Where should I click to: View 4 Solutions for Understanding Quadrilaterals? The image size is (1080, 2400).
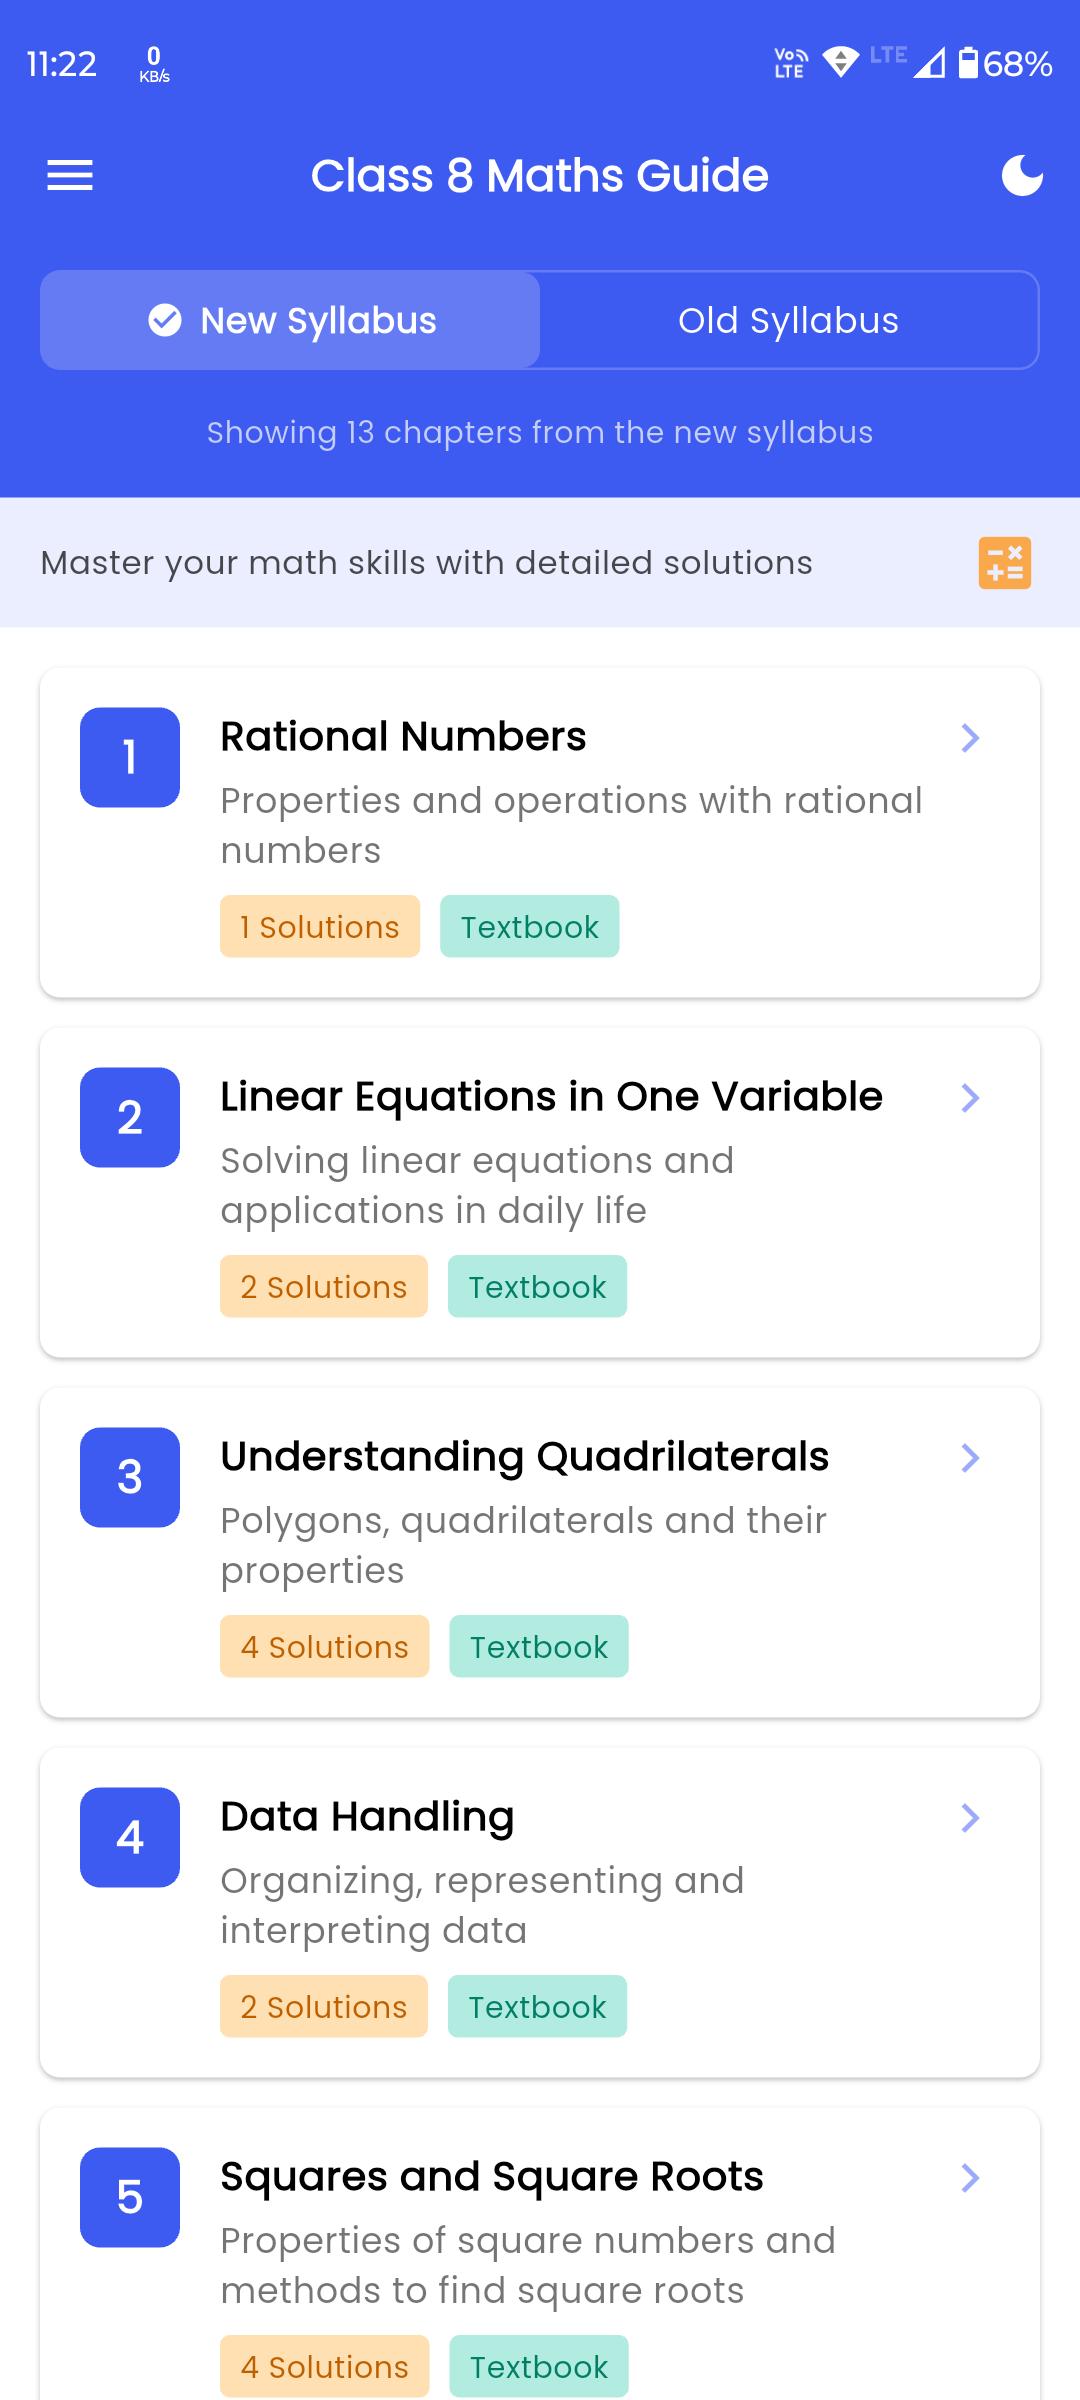pyautogui.click(x=324, y=1647)
